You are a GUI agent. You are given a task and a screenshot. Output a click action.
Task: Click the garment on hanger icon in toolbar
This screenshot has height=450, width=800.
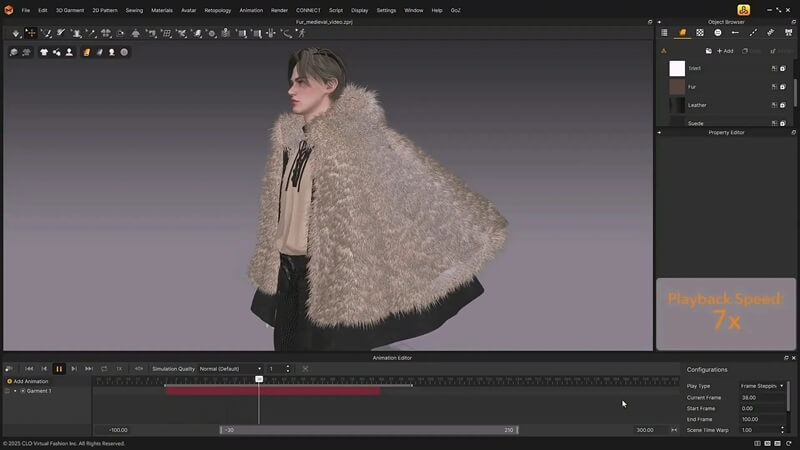[x=136, y=33]
